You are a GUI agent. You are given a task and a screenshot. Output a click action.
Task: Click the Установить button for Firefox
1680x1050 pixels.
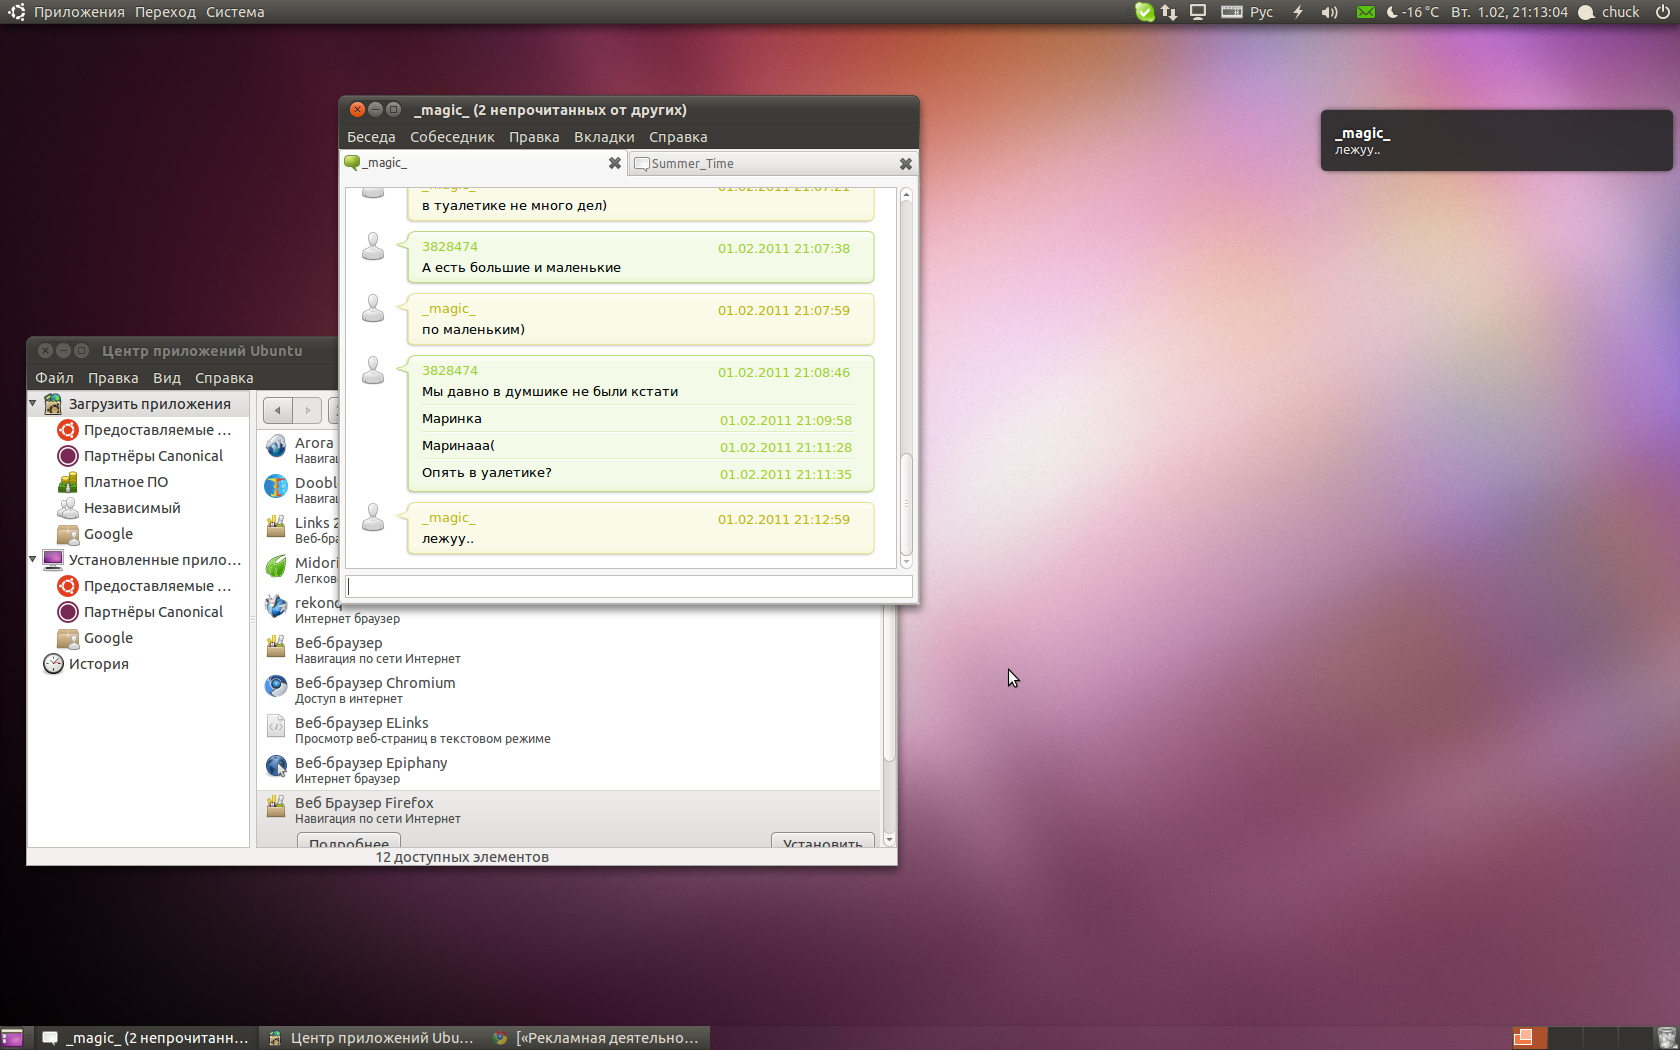pos(823,841)
